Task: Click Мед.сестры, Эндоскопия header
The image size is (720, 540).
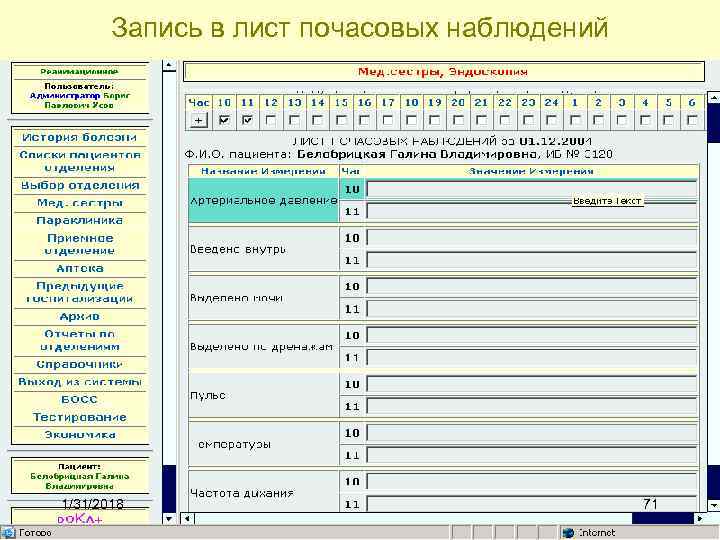Action: click(443, 72)
